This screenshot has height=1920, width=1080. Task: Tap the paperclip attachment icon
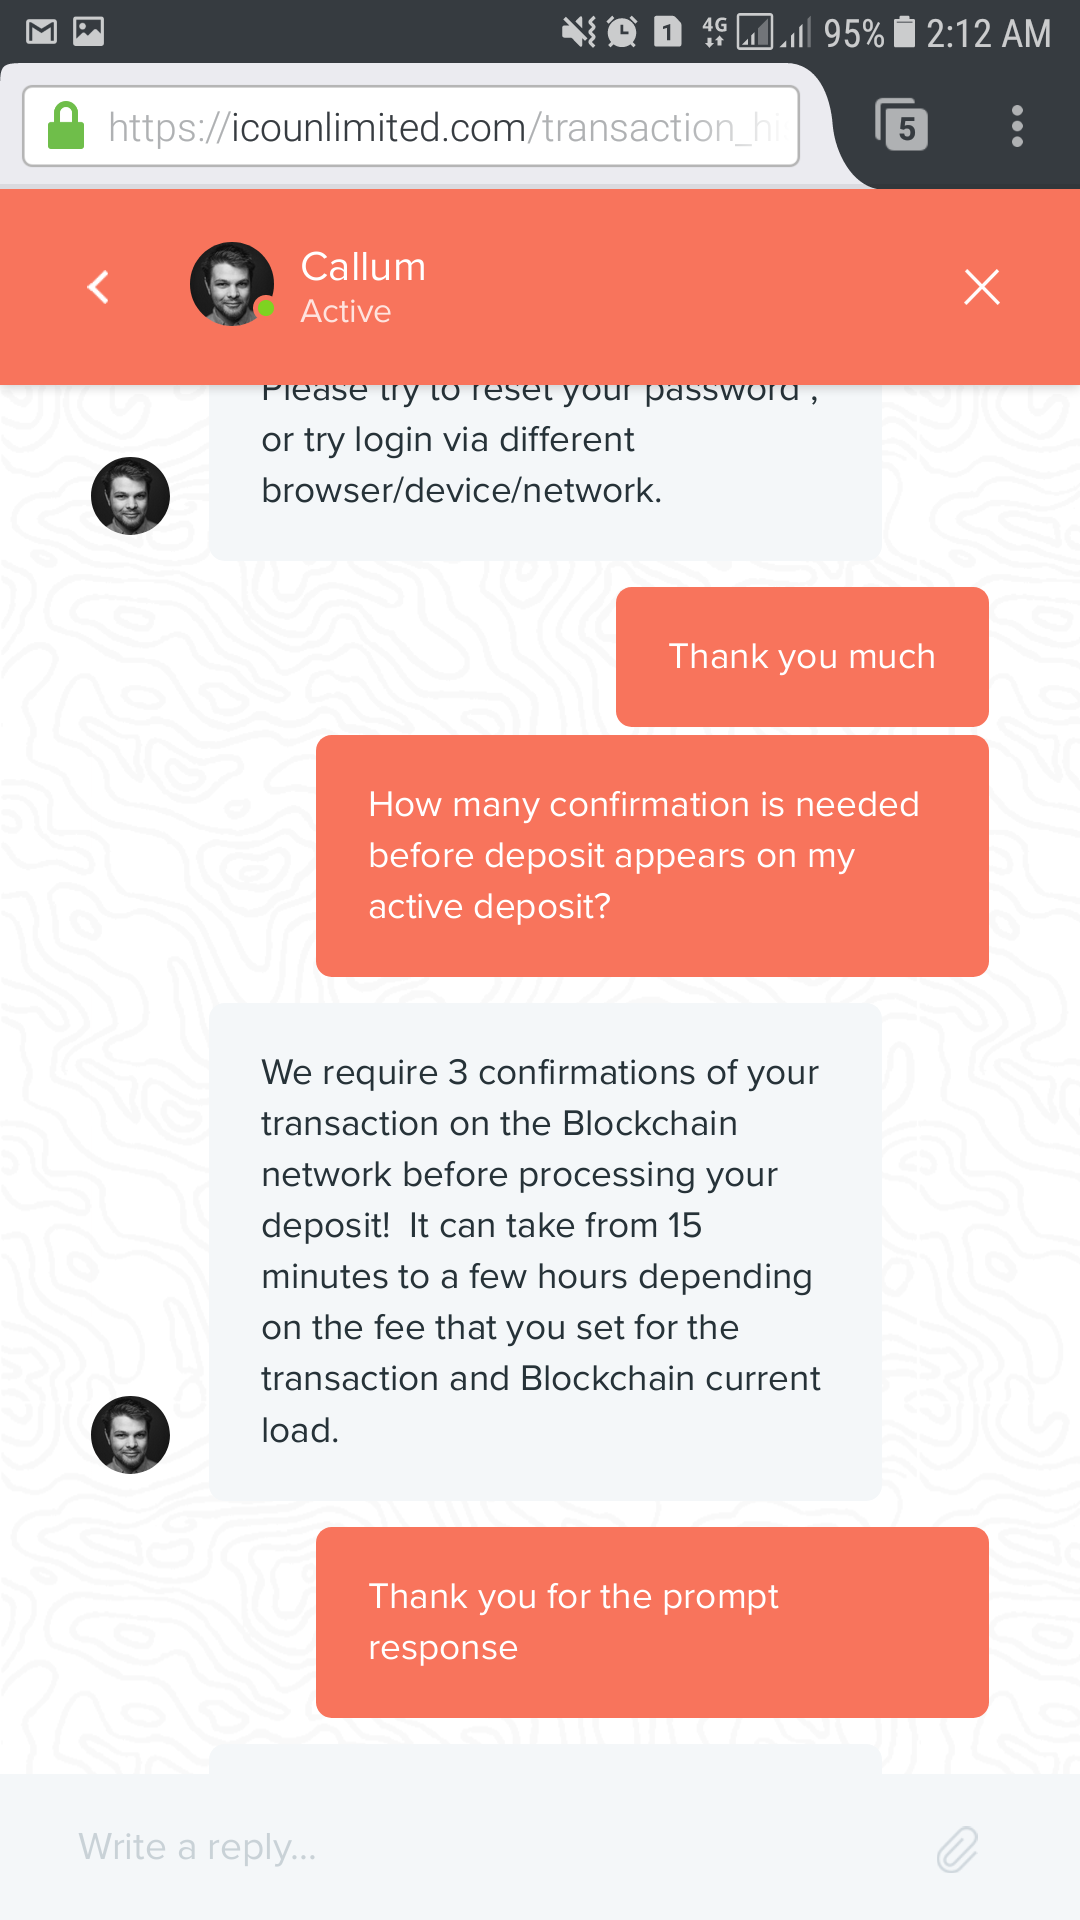pos(957,1849)
